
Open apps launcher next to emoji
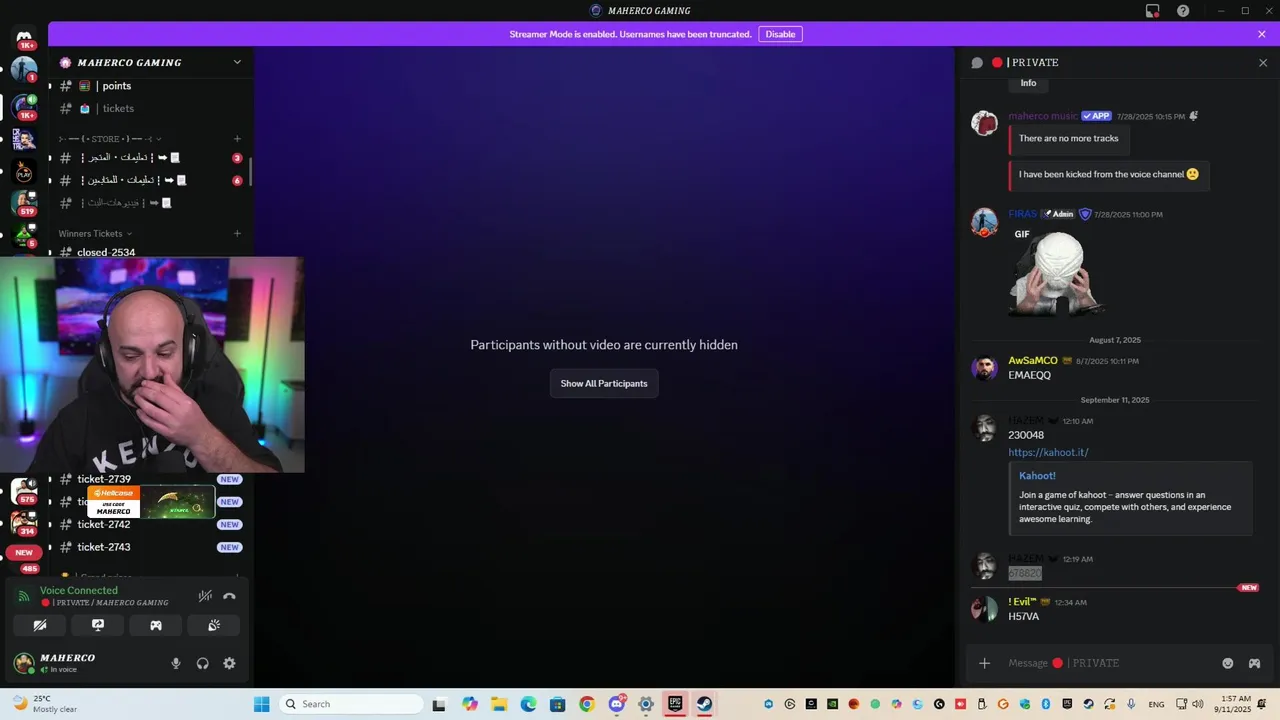(x=1254, y=663)
